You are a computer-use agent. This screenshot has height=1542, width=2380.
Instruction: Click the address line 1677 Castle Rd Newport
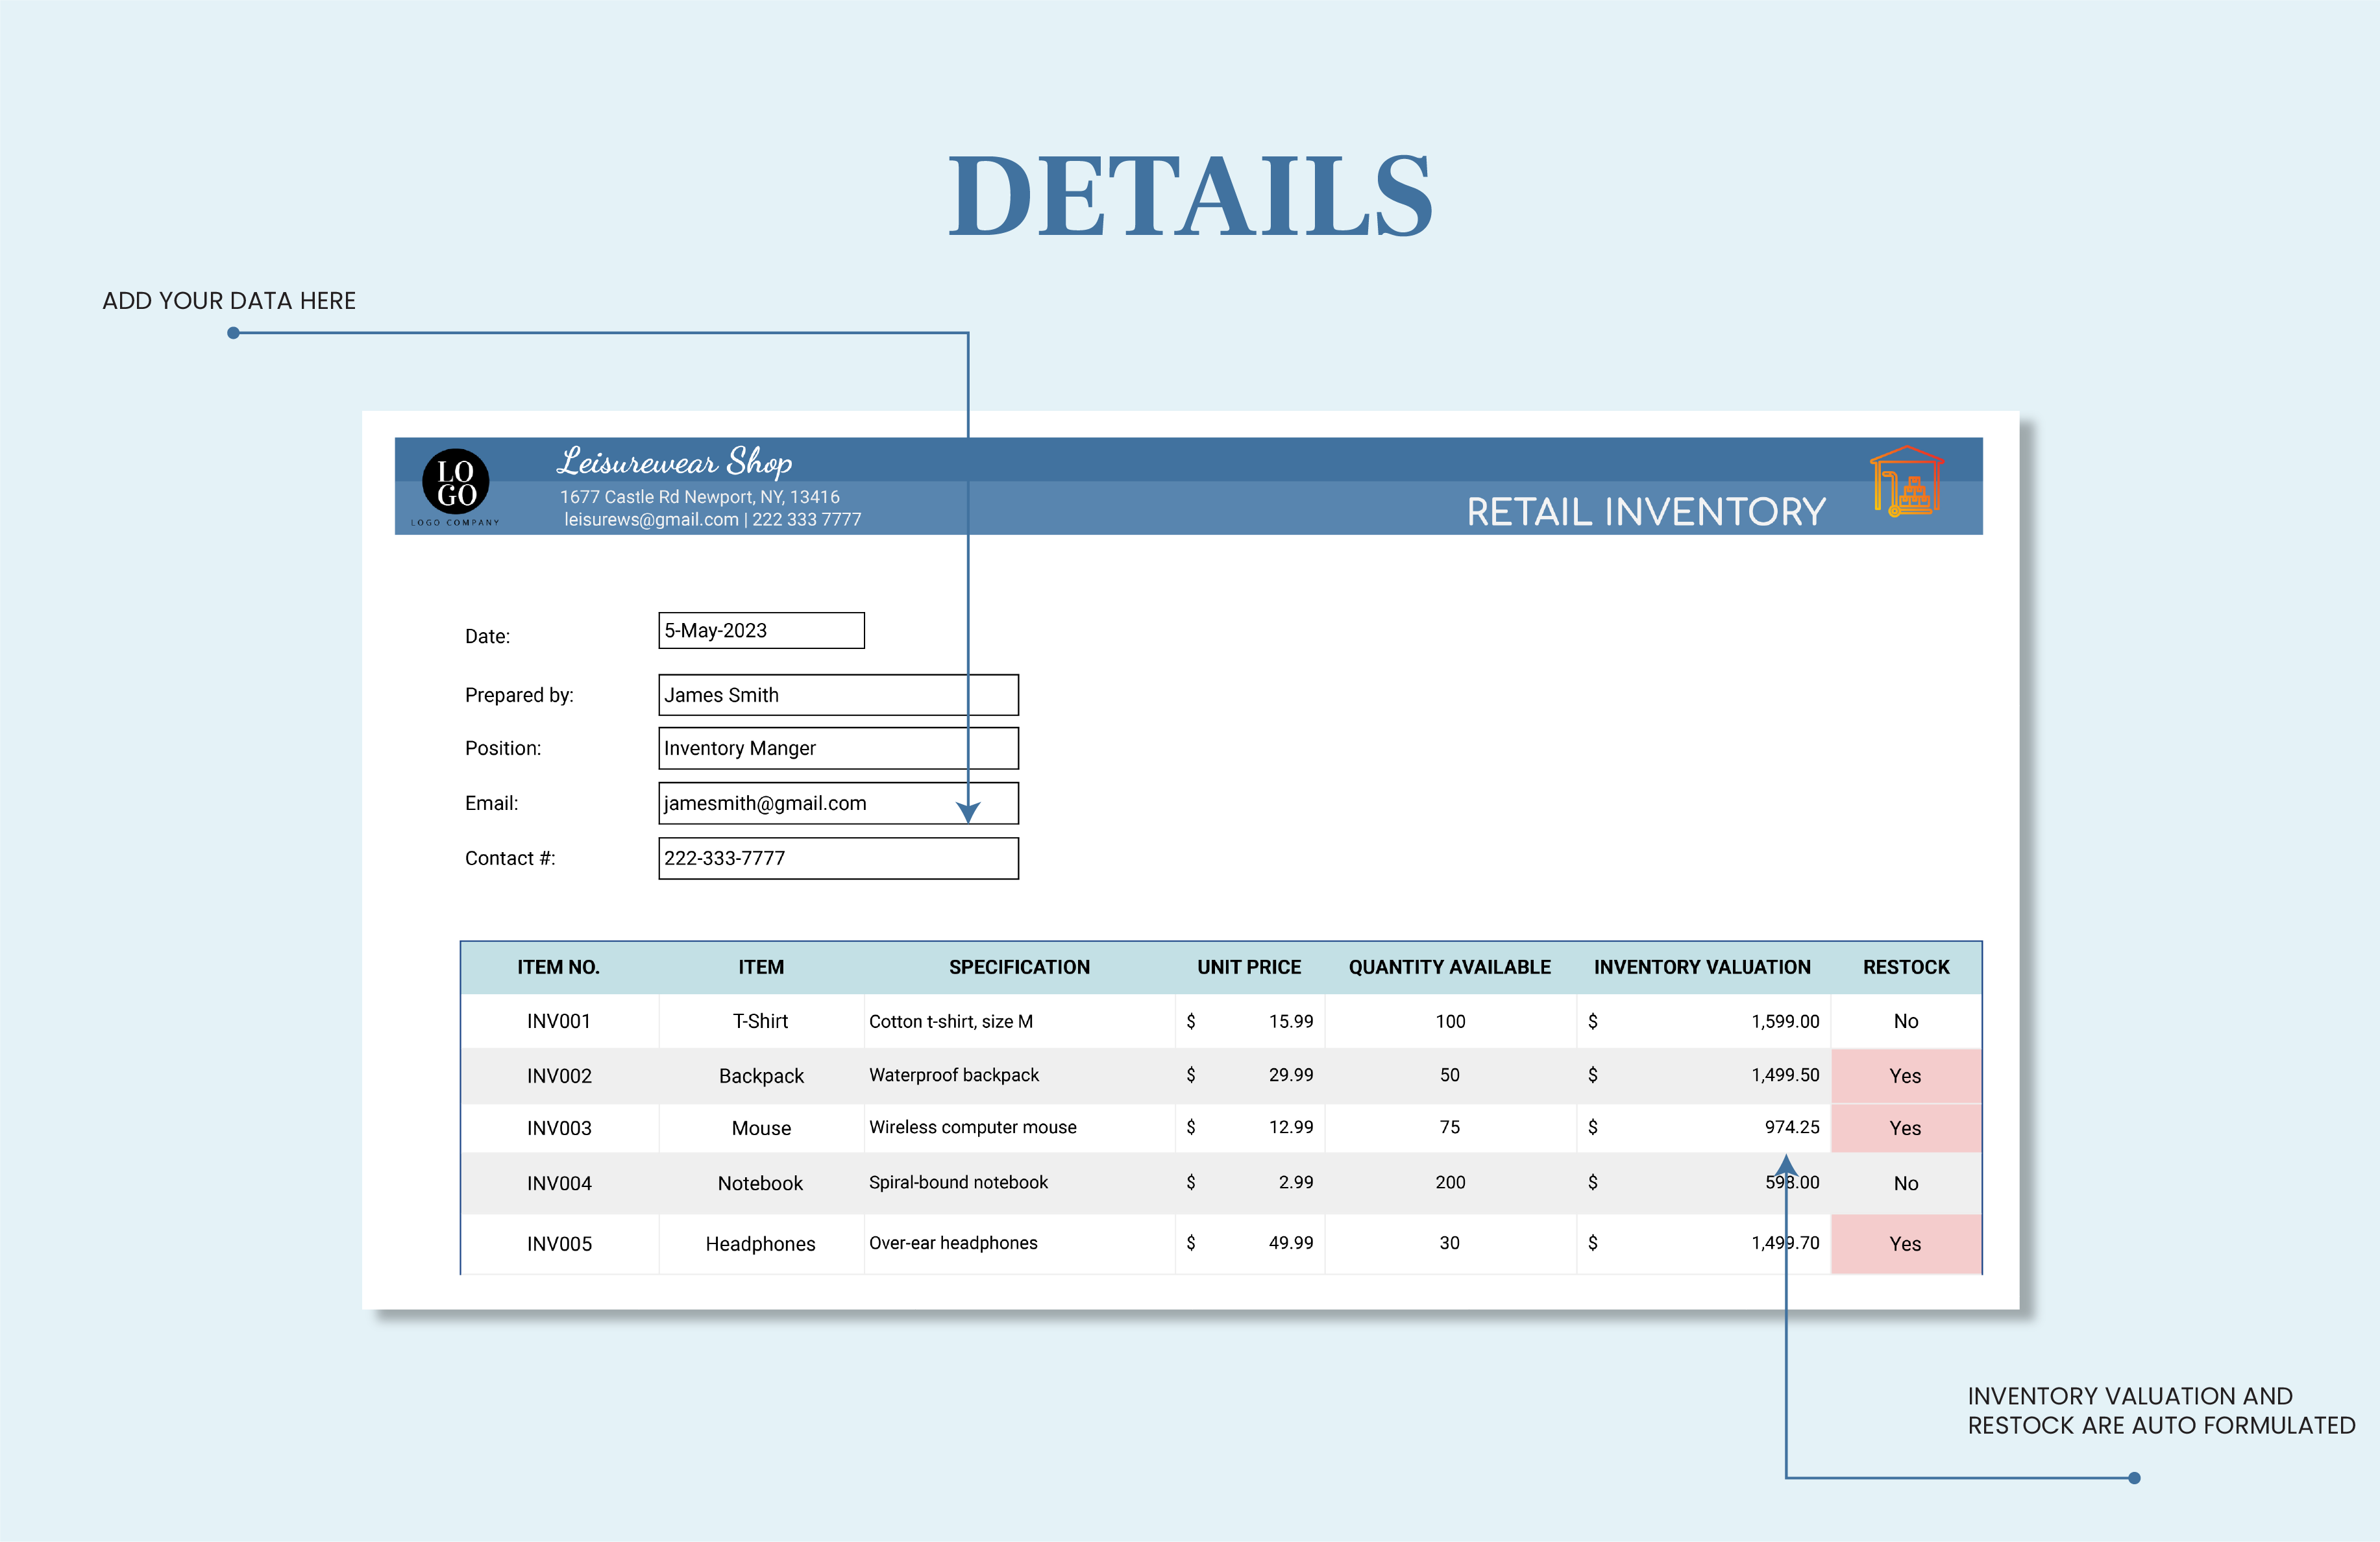(x=700, y=497)
